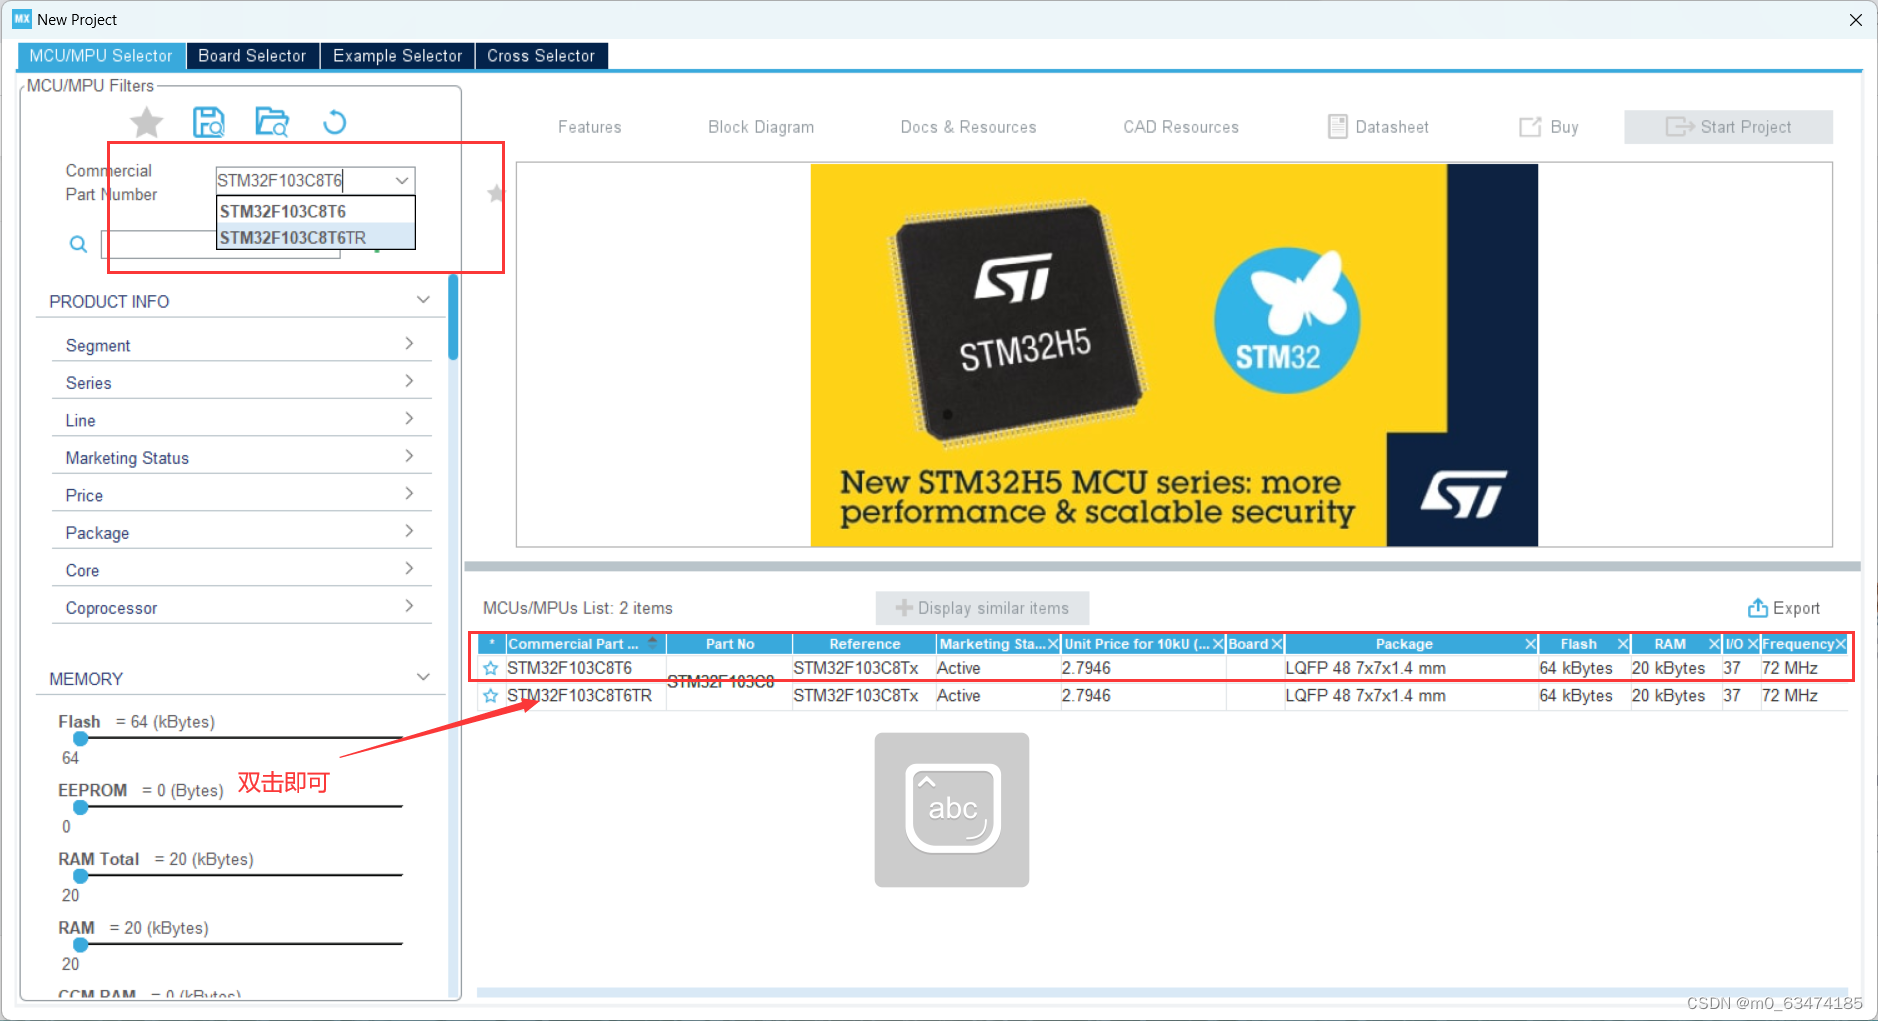The width and height of the screenshot is (1878, 1021).
Task: Open the Features view
Action: [590, 127]
